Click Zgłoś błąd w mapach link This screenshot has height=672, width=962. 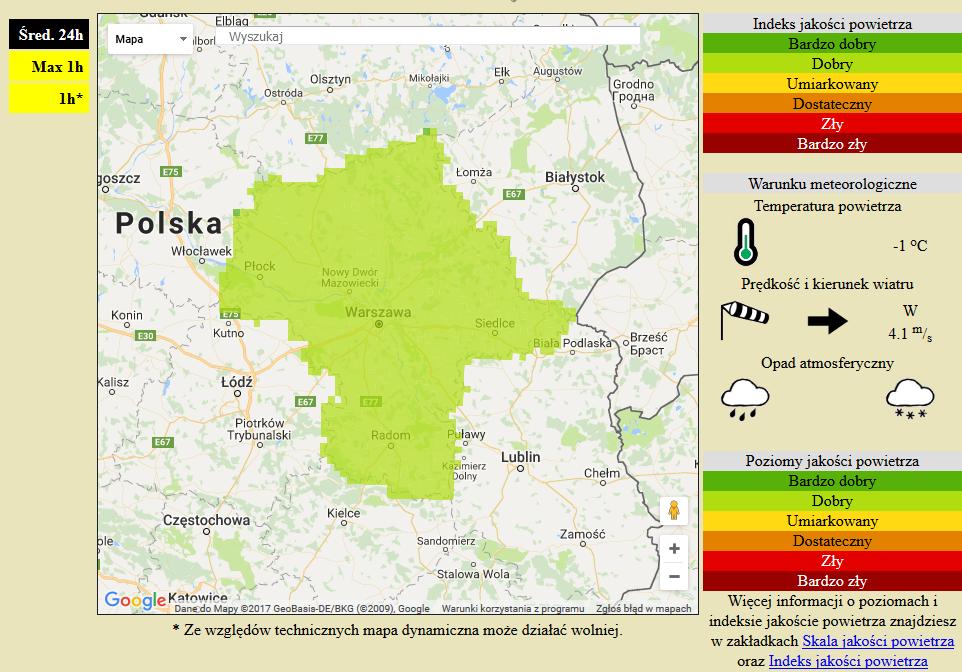tap(644, 609)
